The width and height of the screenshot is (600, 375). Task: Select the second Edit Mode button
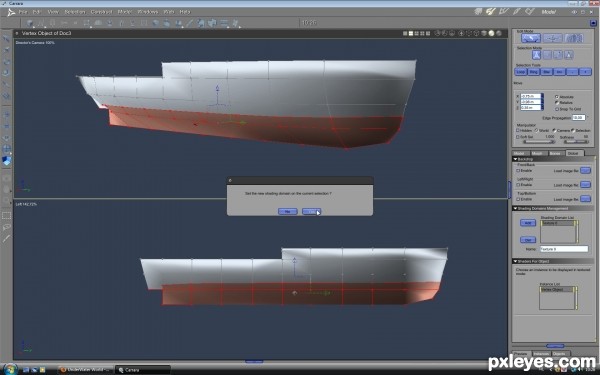[x=552, y=38]
